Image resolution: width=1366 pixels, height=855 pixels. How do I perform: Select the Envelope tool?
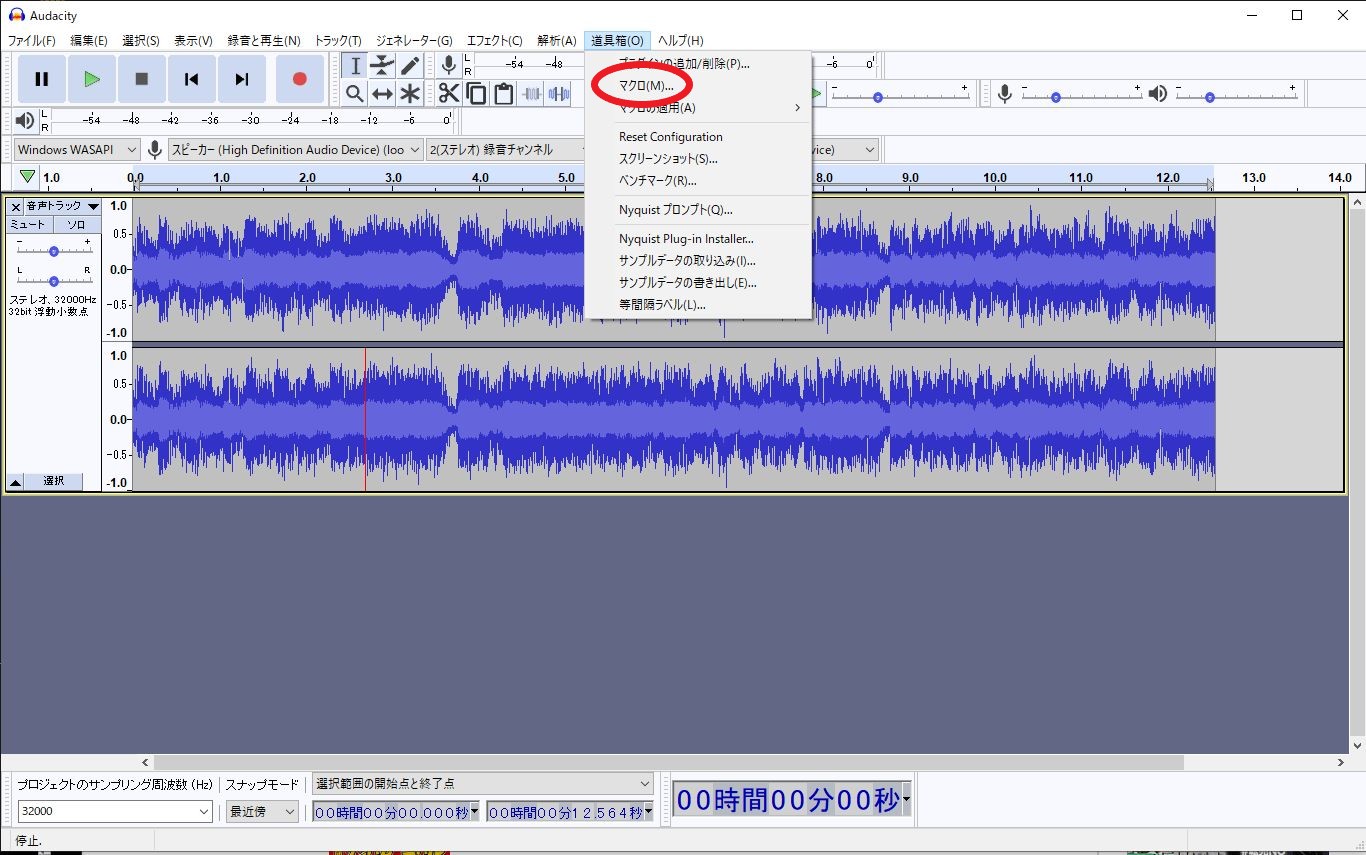pos(382,66)
